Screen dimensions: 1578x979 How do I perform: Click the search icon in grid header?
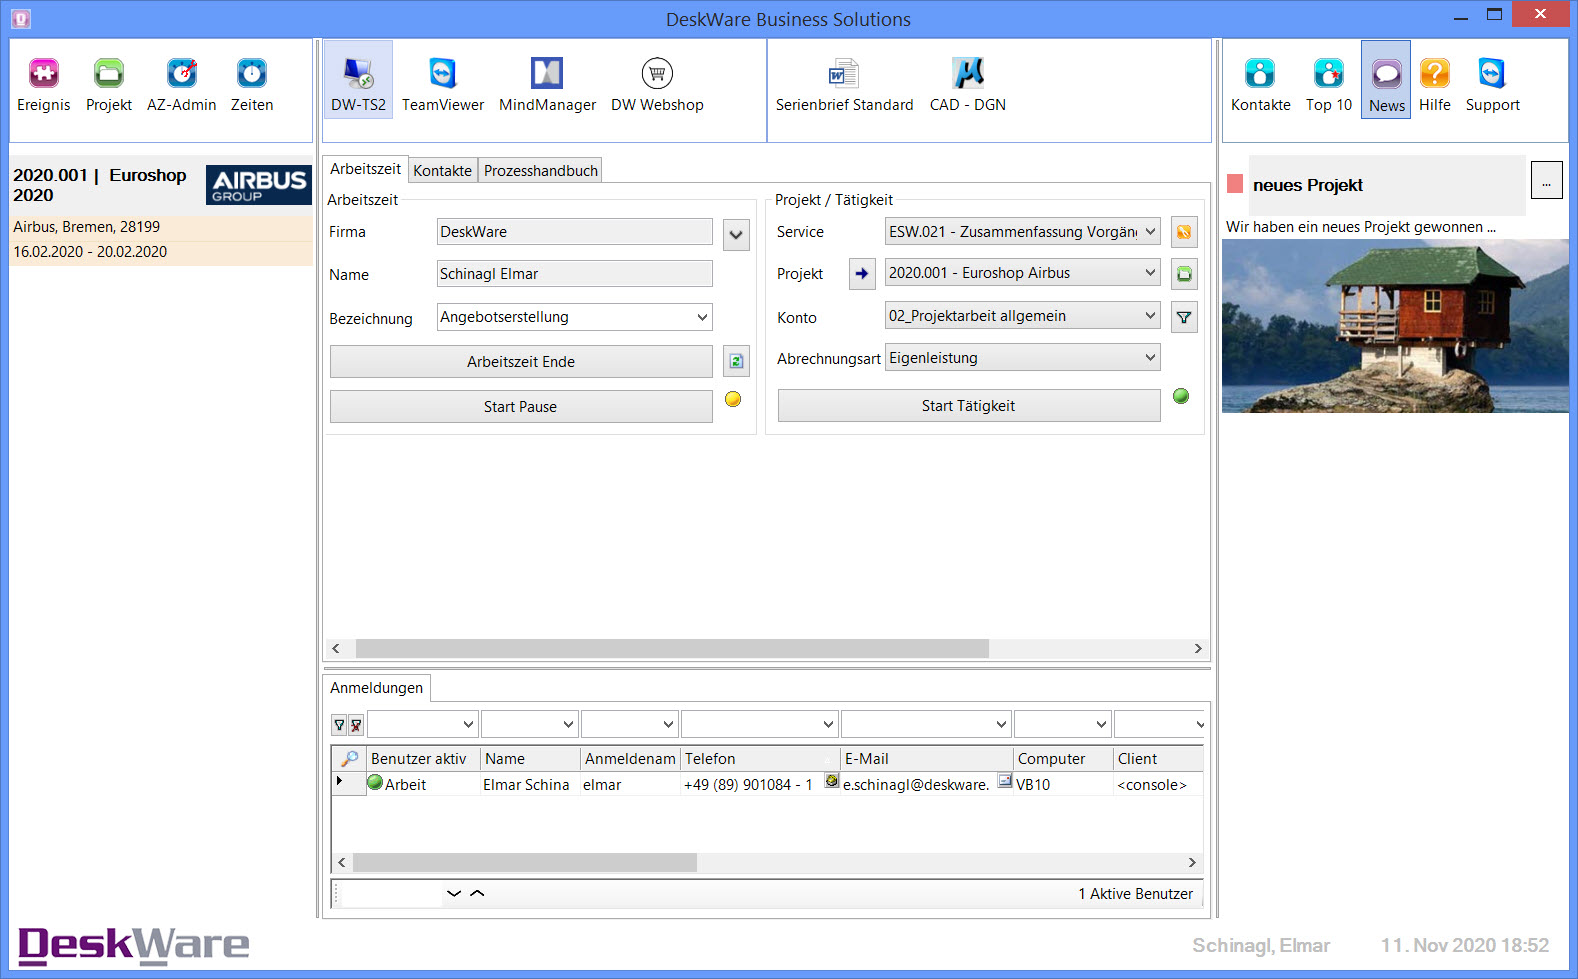click(349, 759)
